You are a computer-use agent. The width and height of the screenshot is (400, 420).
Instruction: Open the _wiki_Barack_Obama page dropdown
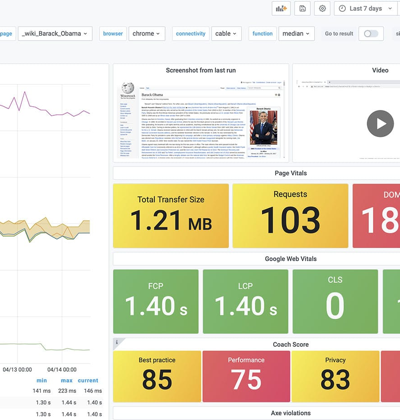55,34
